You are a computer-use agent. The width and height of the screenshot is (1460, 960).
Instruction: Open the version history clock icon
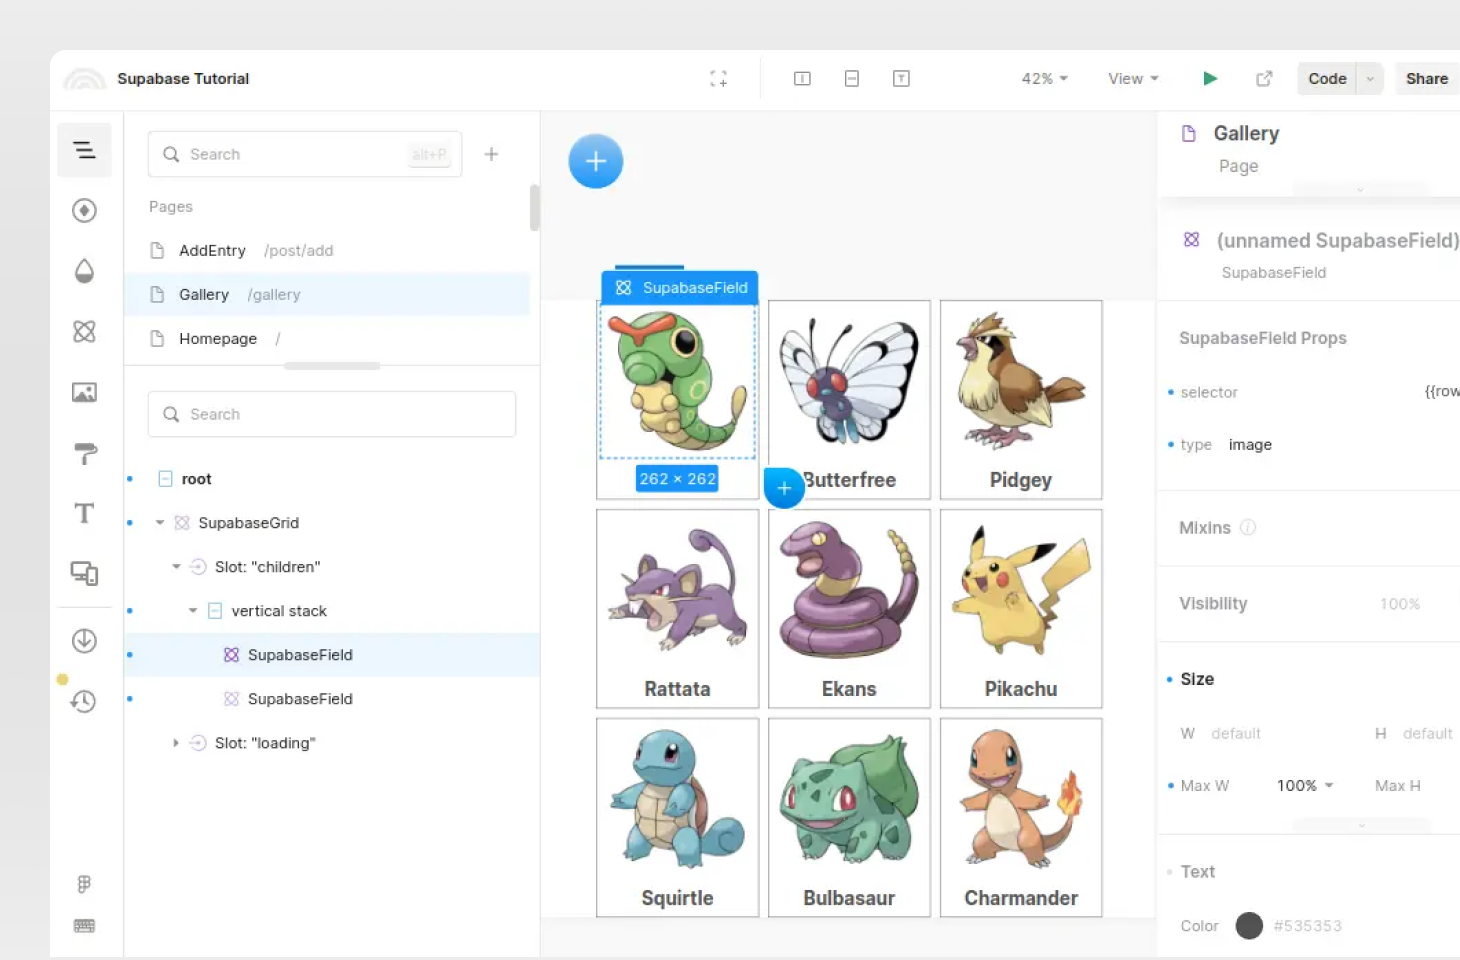pos(84,701)
